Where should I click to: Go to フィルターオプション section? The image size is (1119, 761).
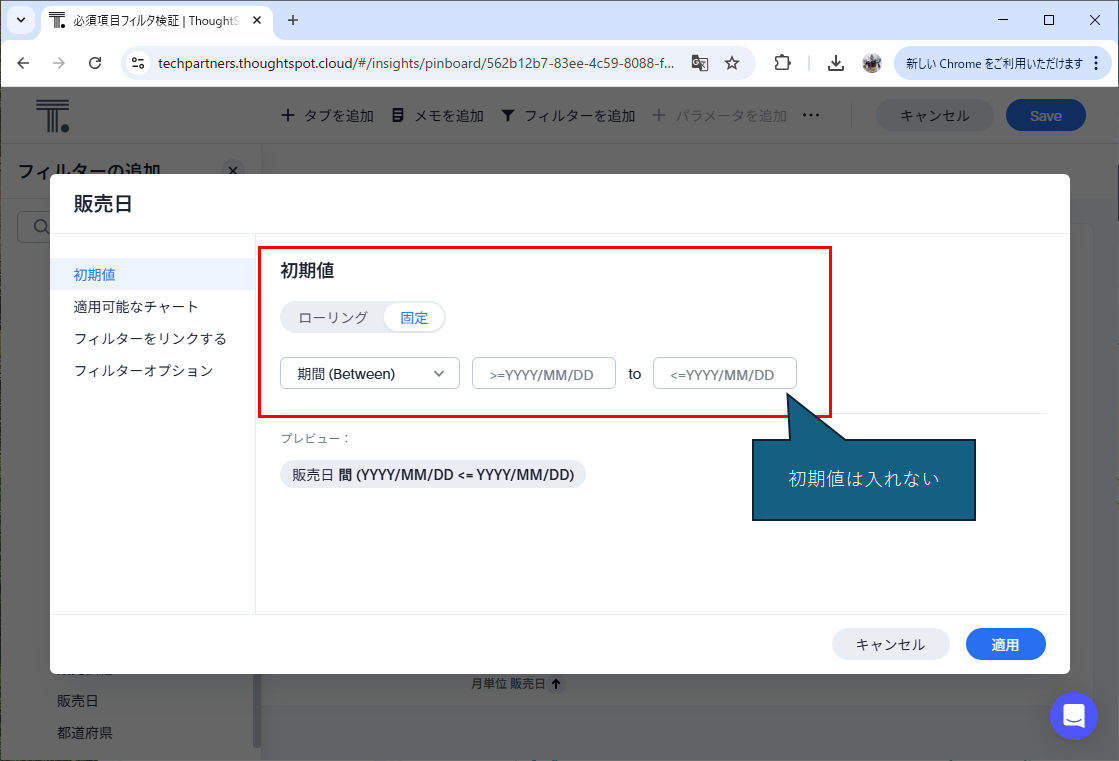(143, 371)
